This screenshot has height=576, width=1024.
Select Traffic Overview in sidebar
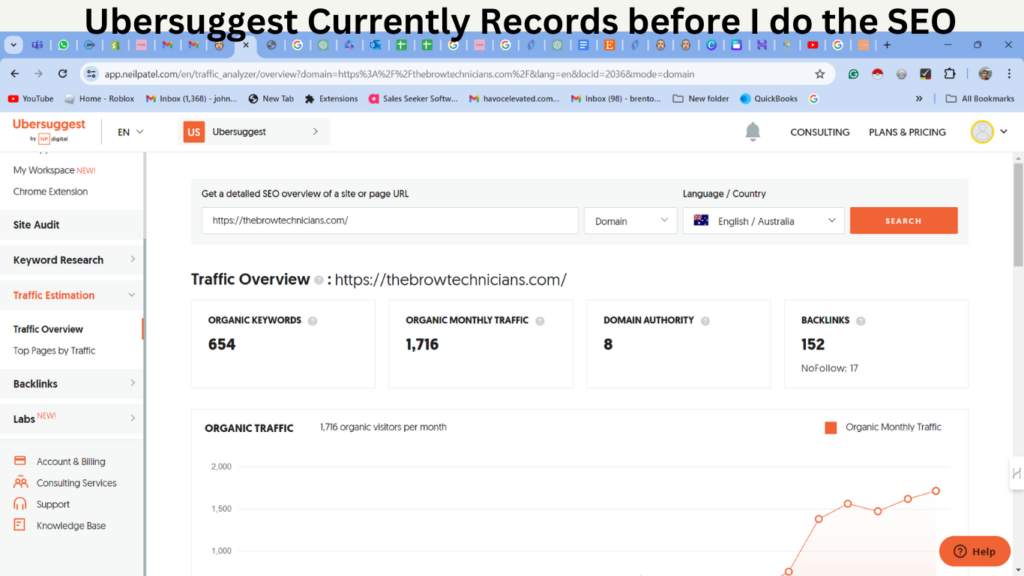(x=48, y=329)
